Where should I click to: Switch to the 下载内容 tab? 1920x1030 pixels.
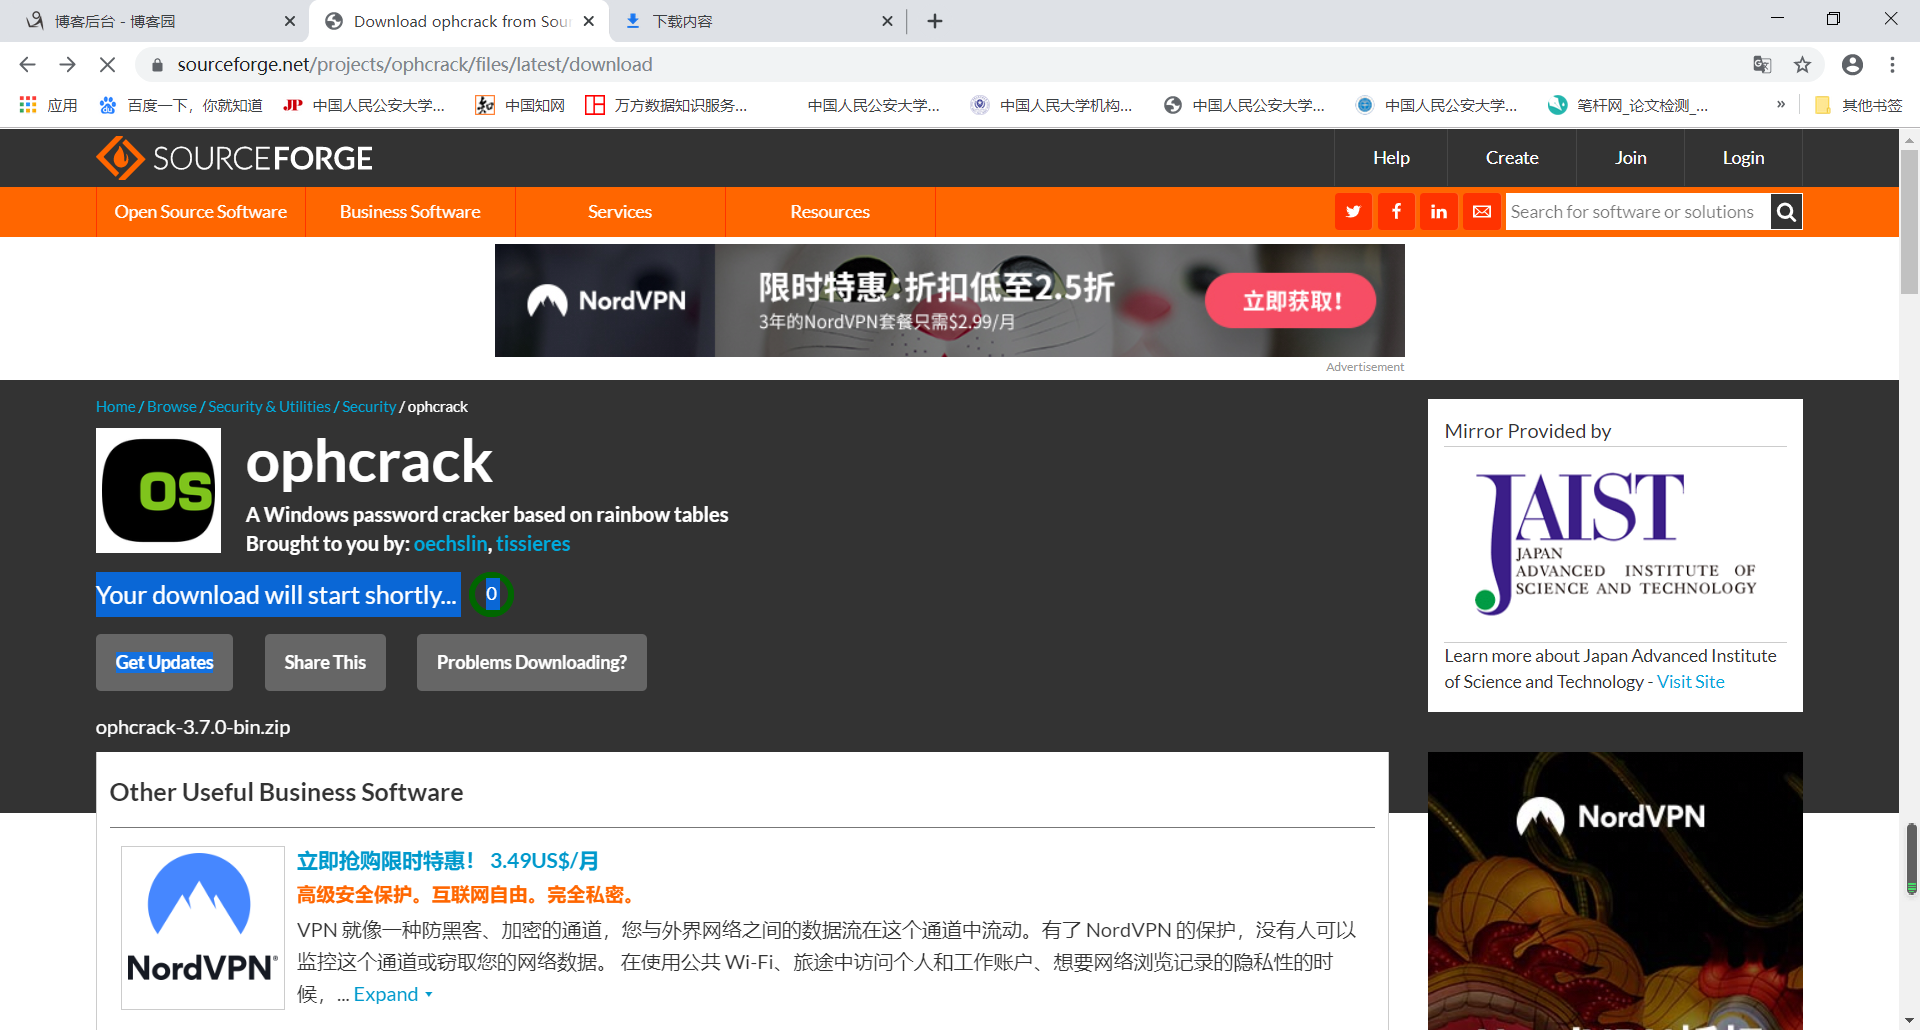pos(760,21)
